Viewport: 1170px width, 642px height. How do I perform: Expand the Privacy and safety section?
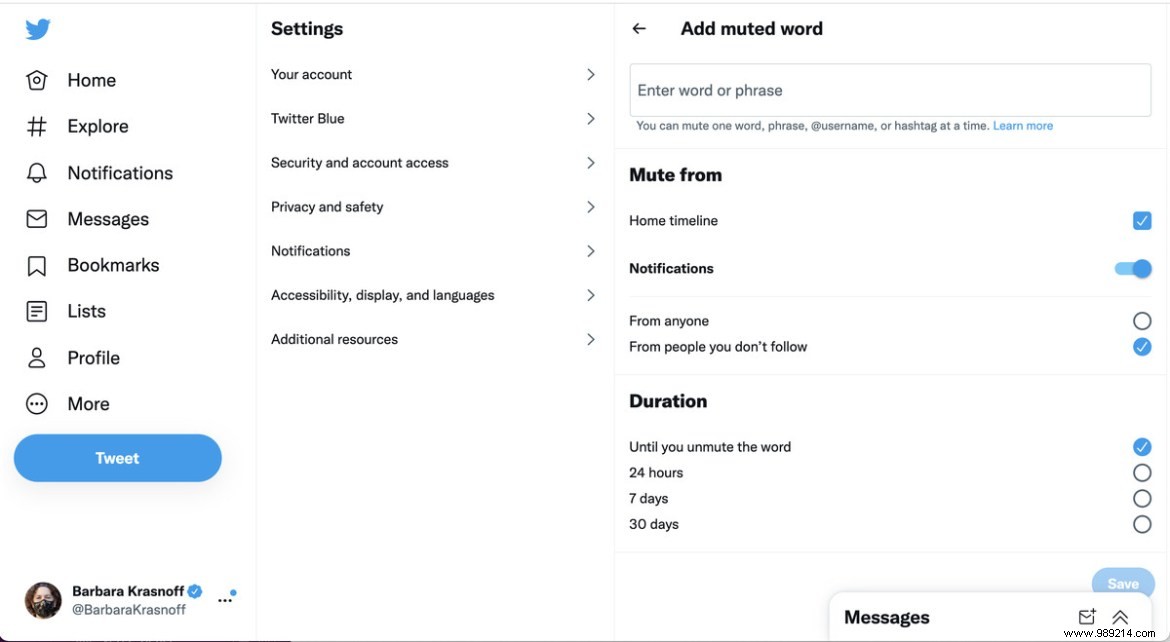430,207
